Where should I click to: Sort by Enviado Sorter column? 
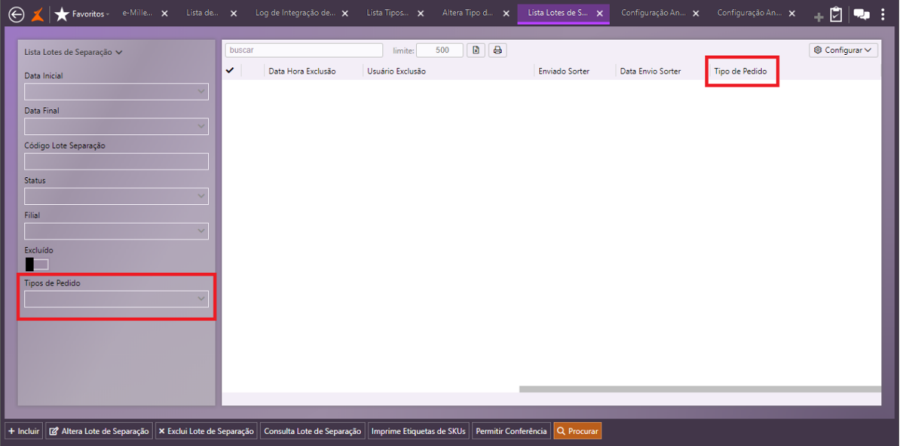click(564, 71)
